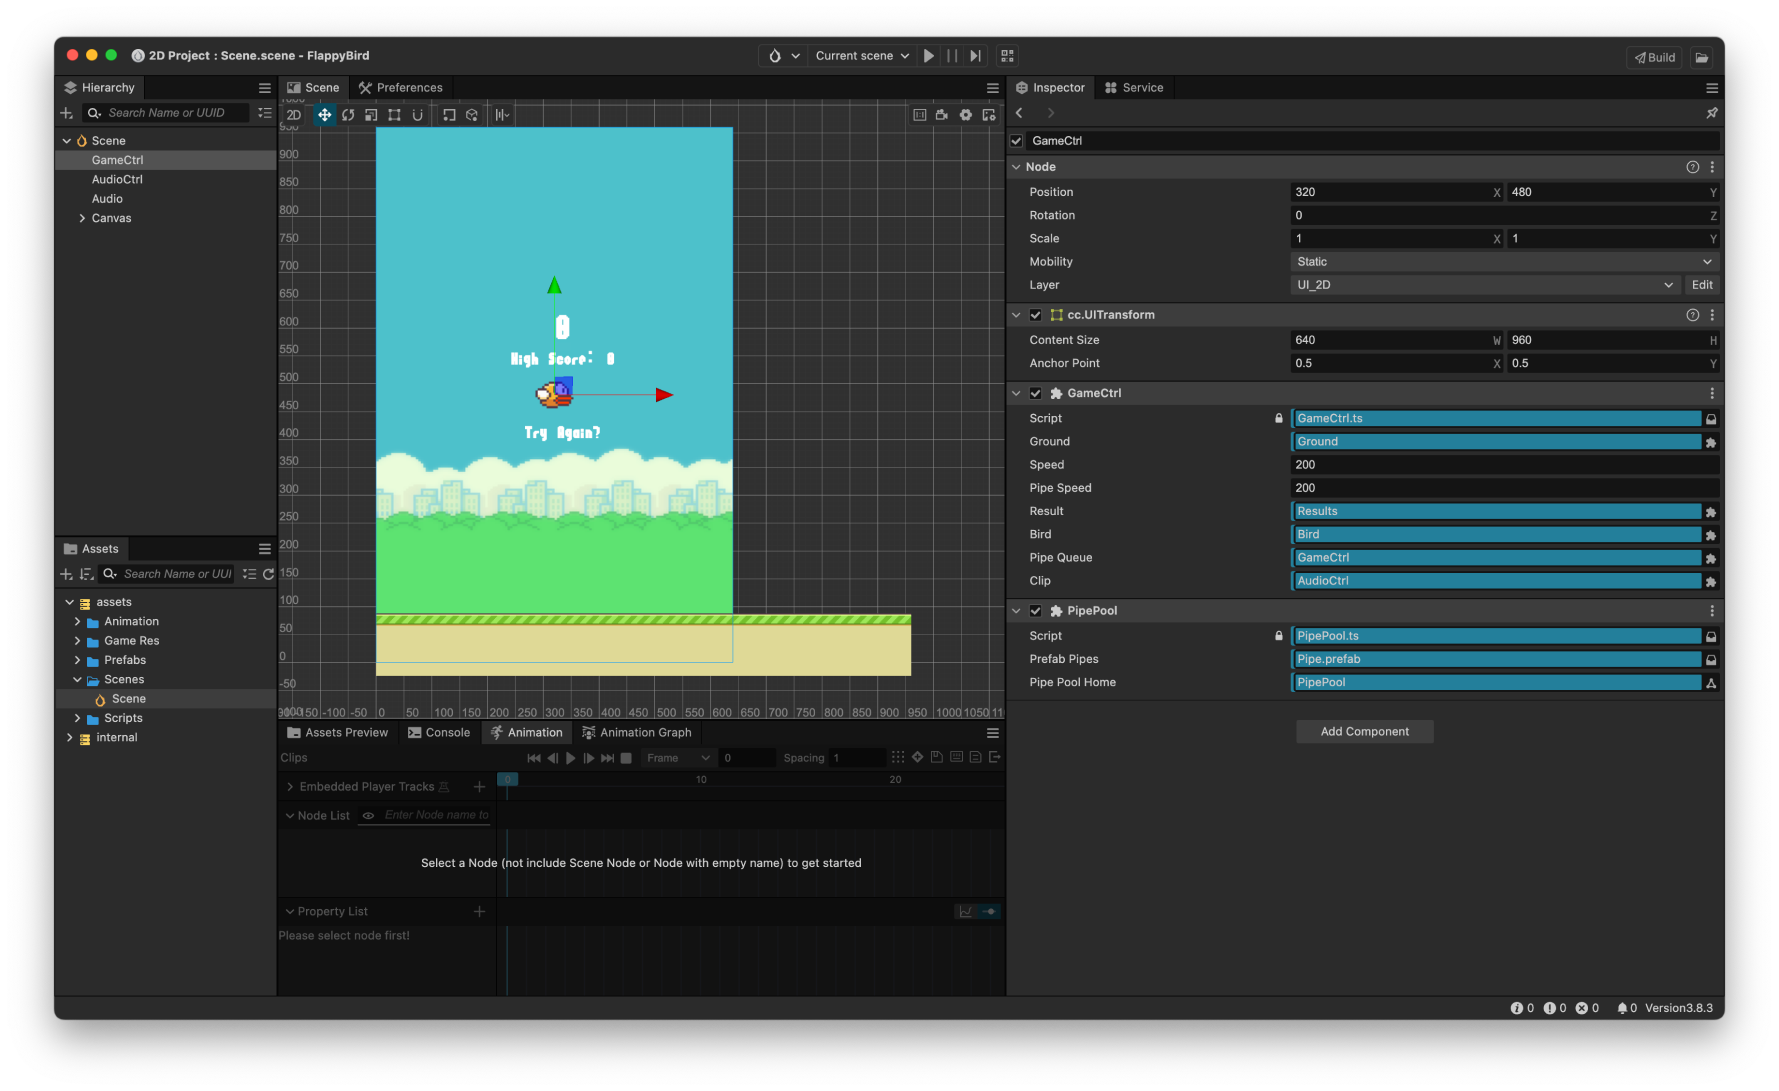The image size is (1779, 1091).
Task: Toggle the PipePool component checkbox
Action: [1036, 611]
